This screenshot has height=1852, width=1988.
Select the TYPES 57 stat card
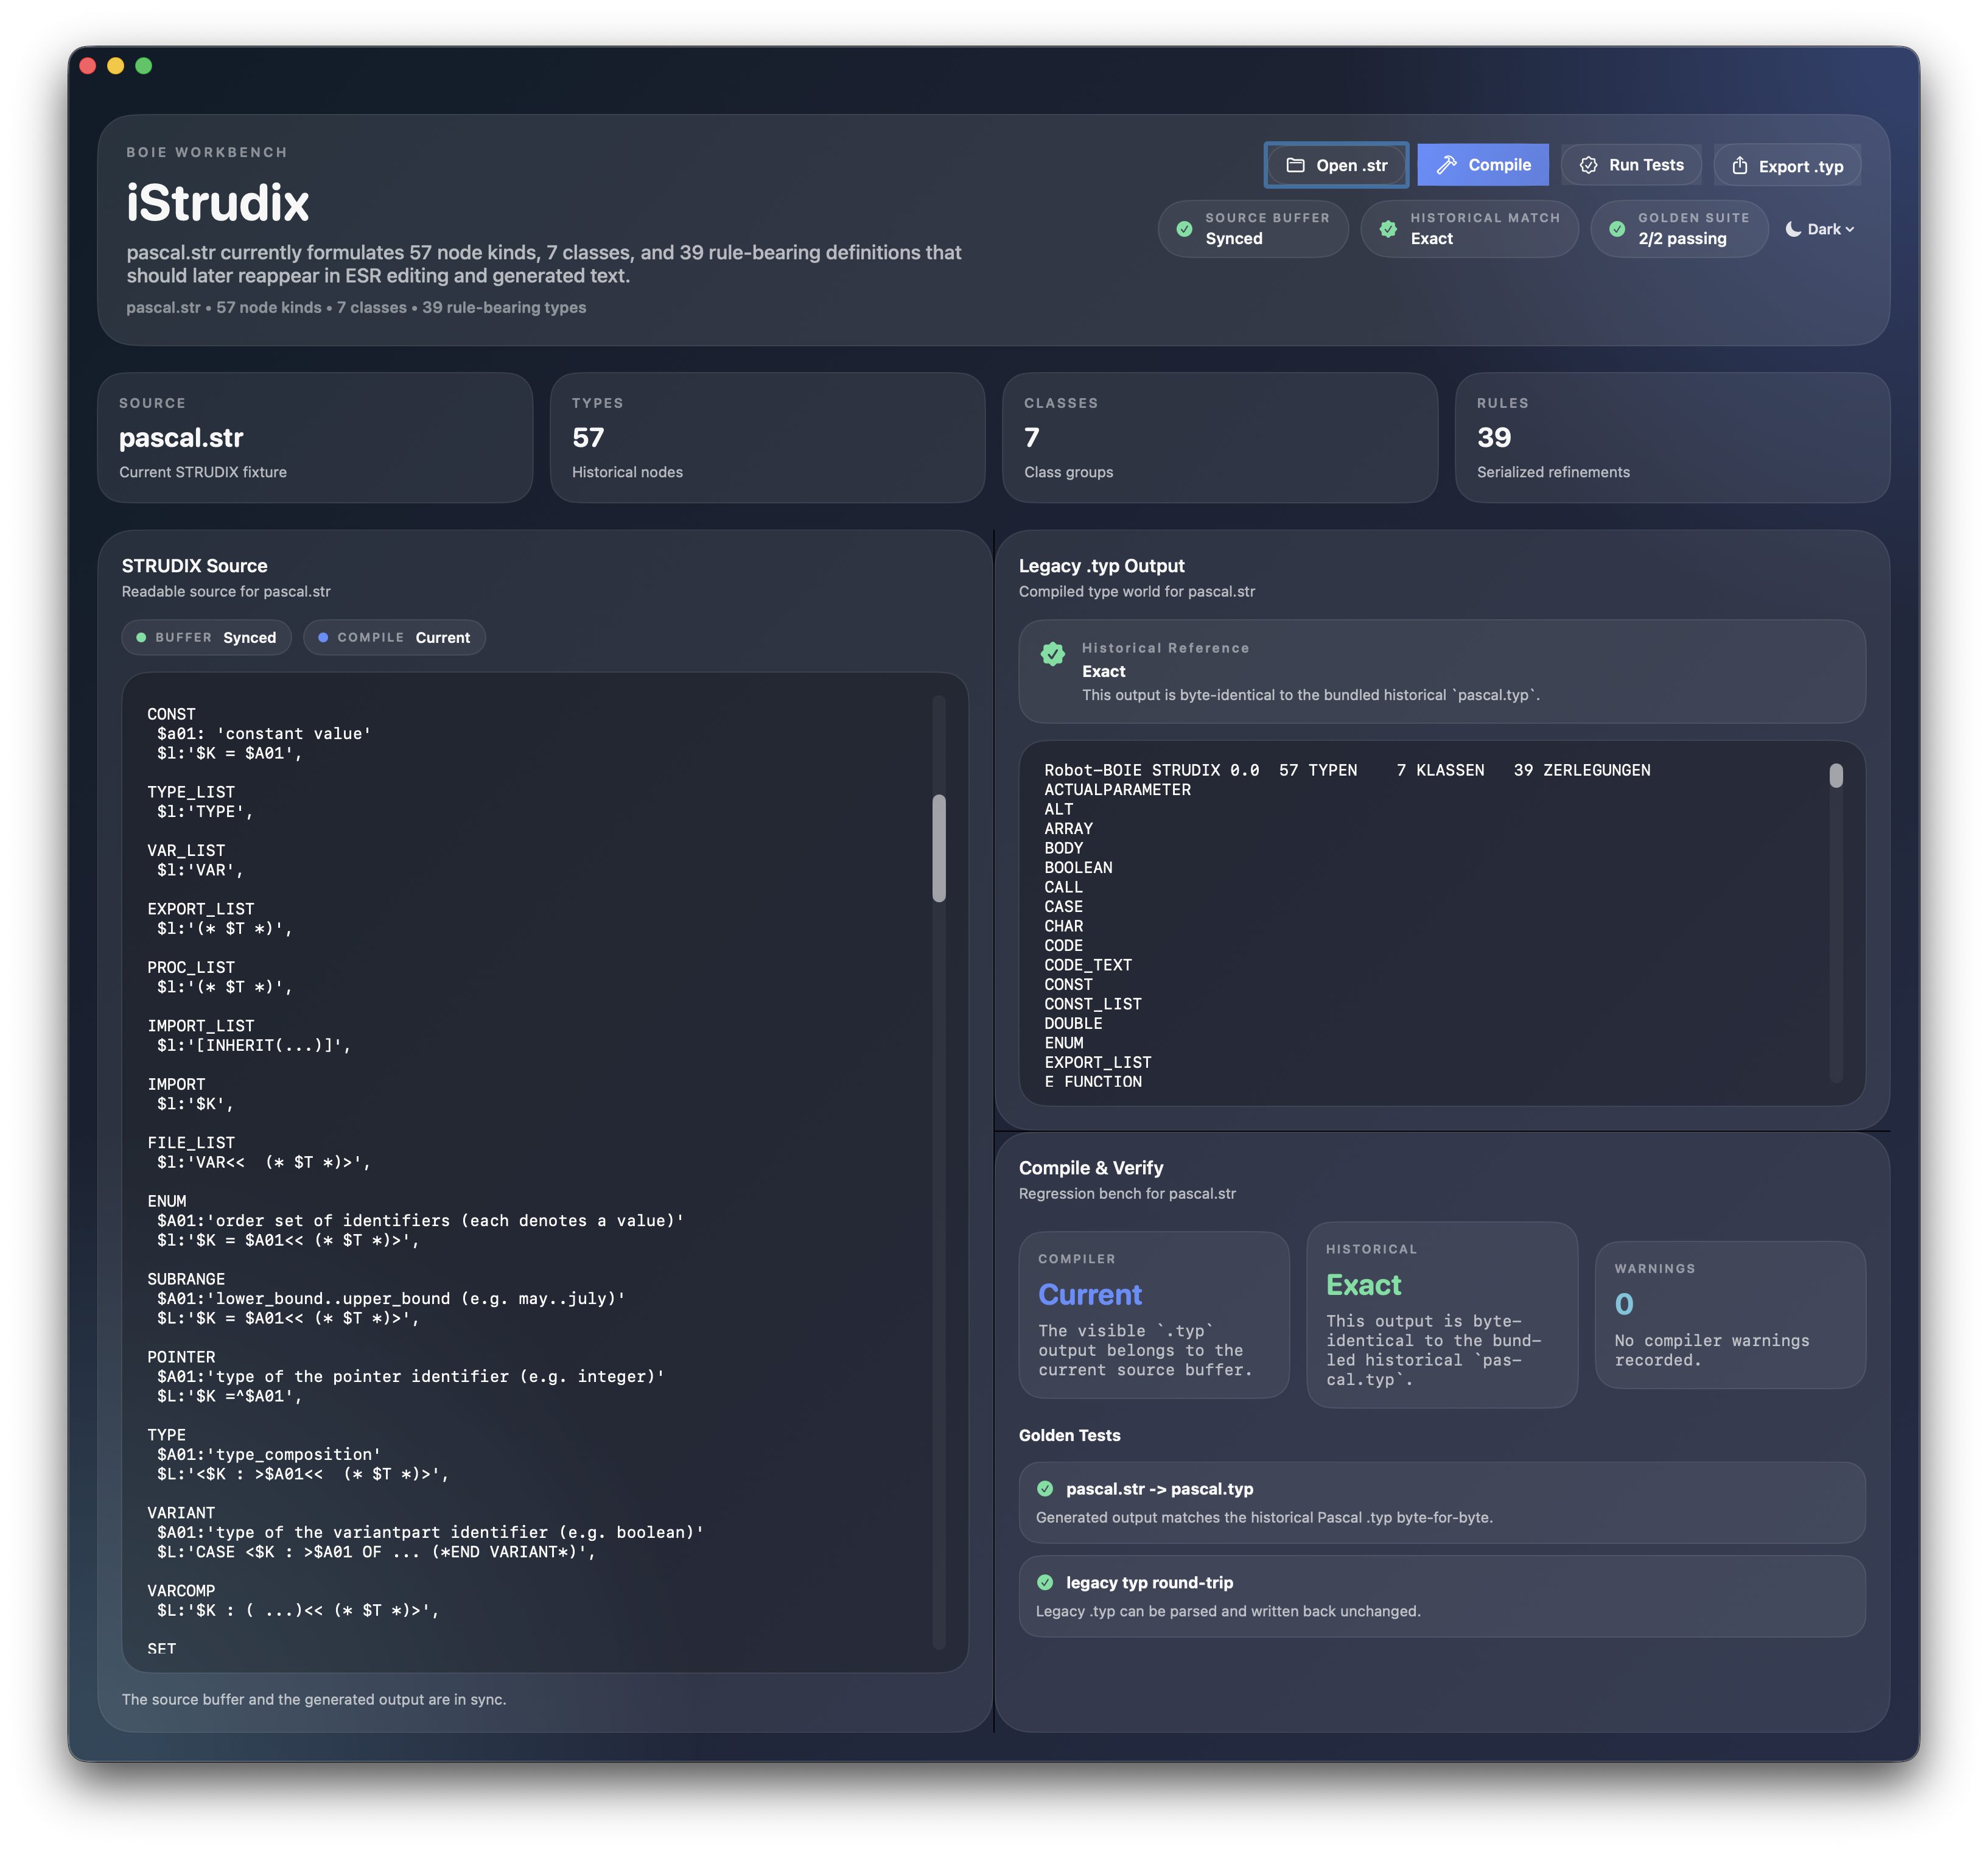[767, 438]
